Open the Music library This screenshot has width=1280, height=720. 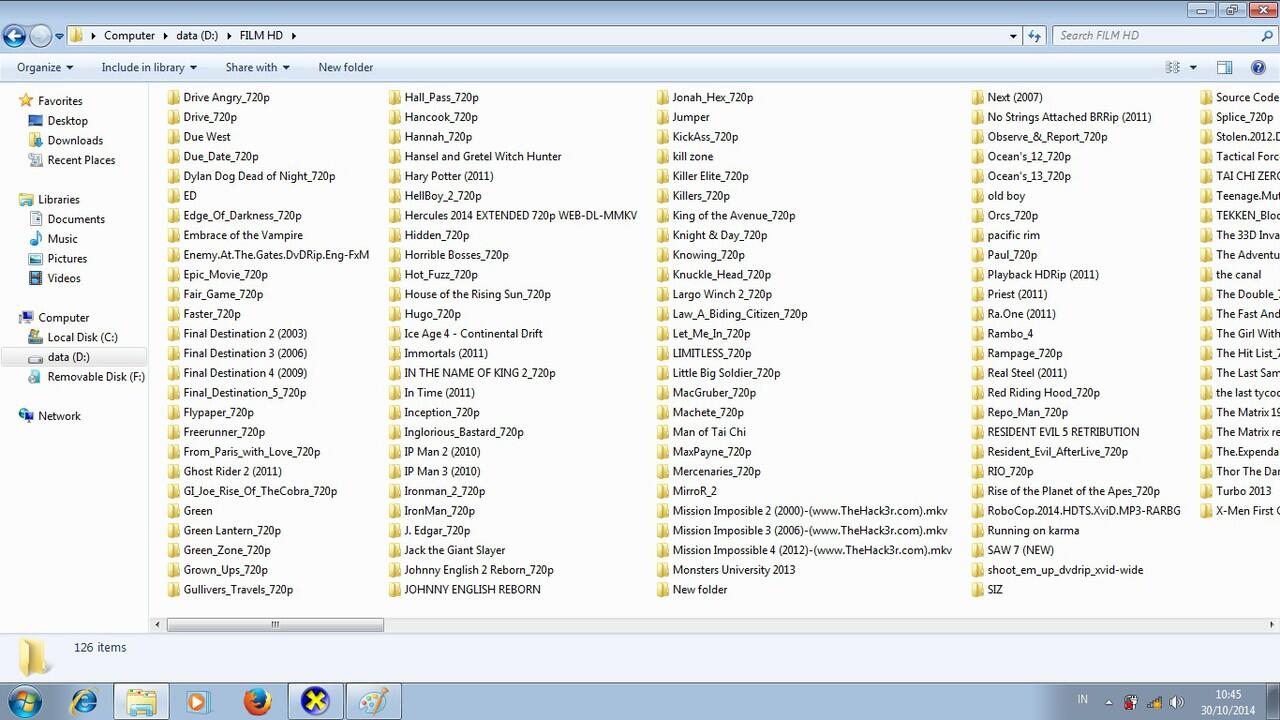click(62, 239)
